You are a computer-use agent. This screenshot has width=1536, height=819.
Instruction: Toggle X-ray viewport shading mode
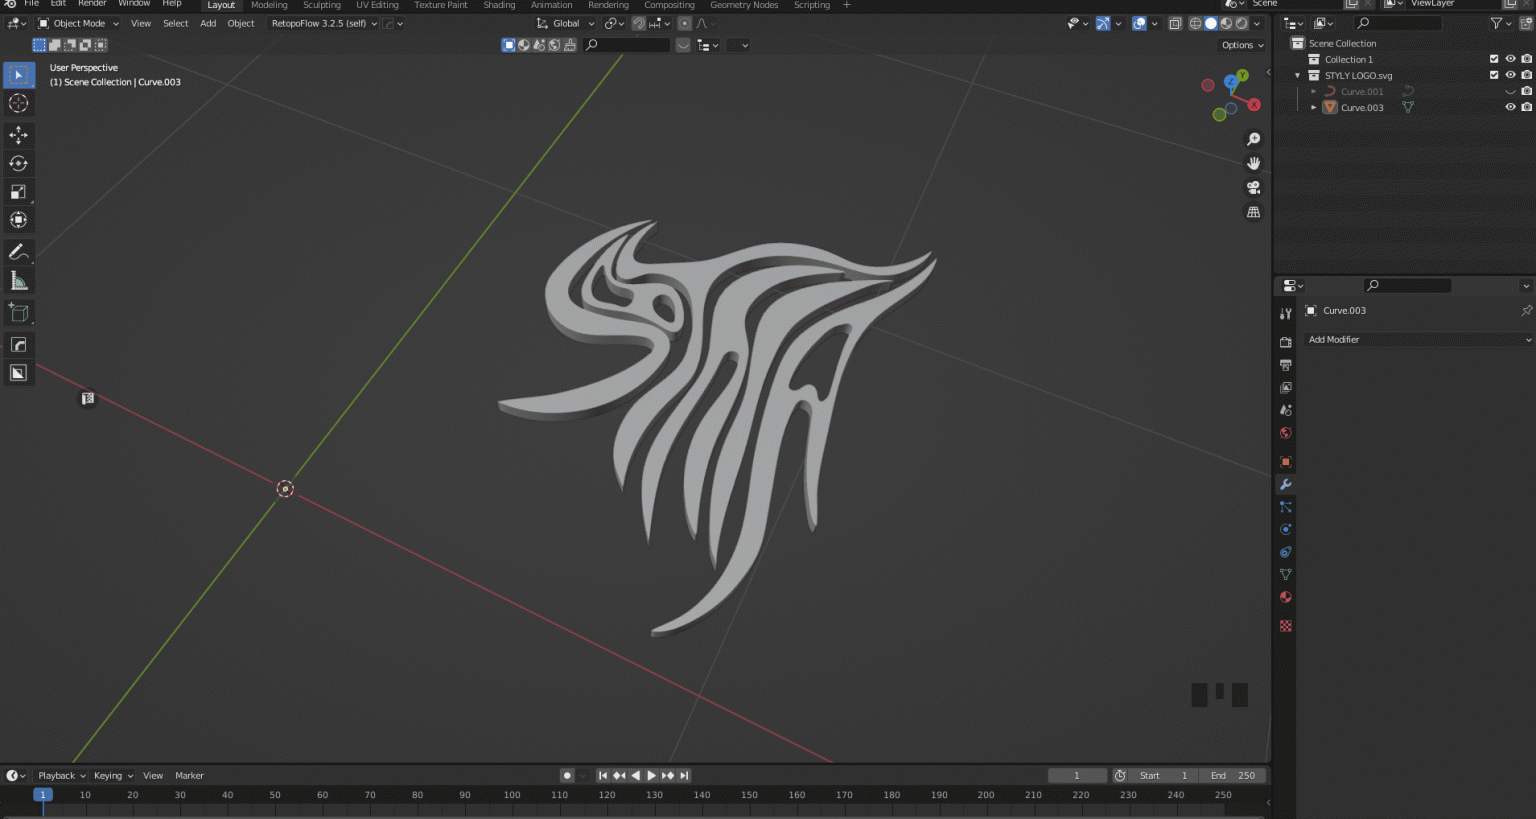pos(1176,23)
